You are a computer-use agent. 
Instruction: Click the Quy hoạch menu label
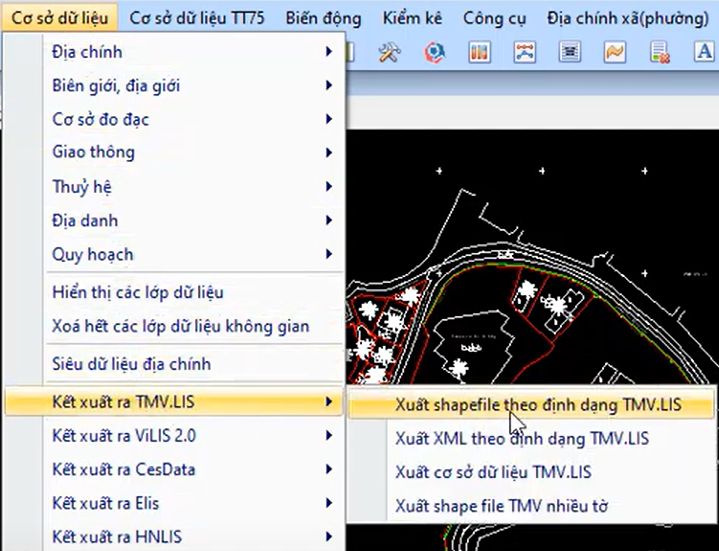(x=93, y=254)
